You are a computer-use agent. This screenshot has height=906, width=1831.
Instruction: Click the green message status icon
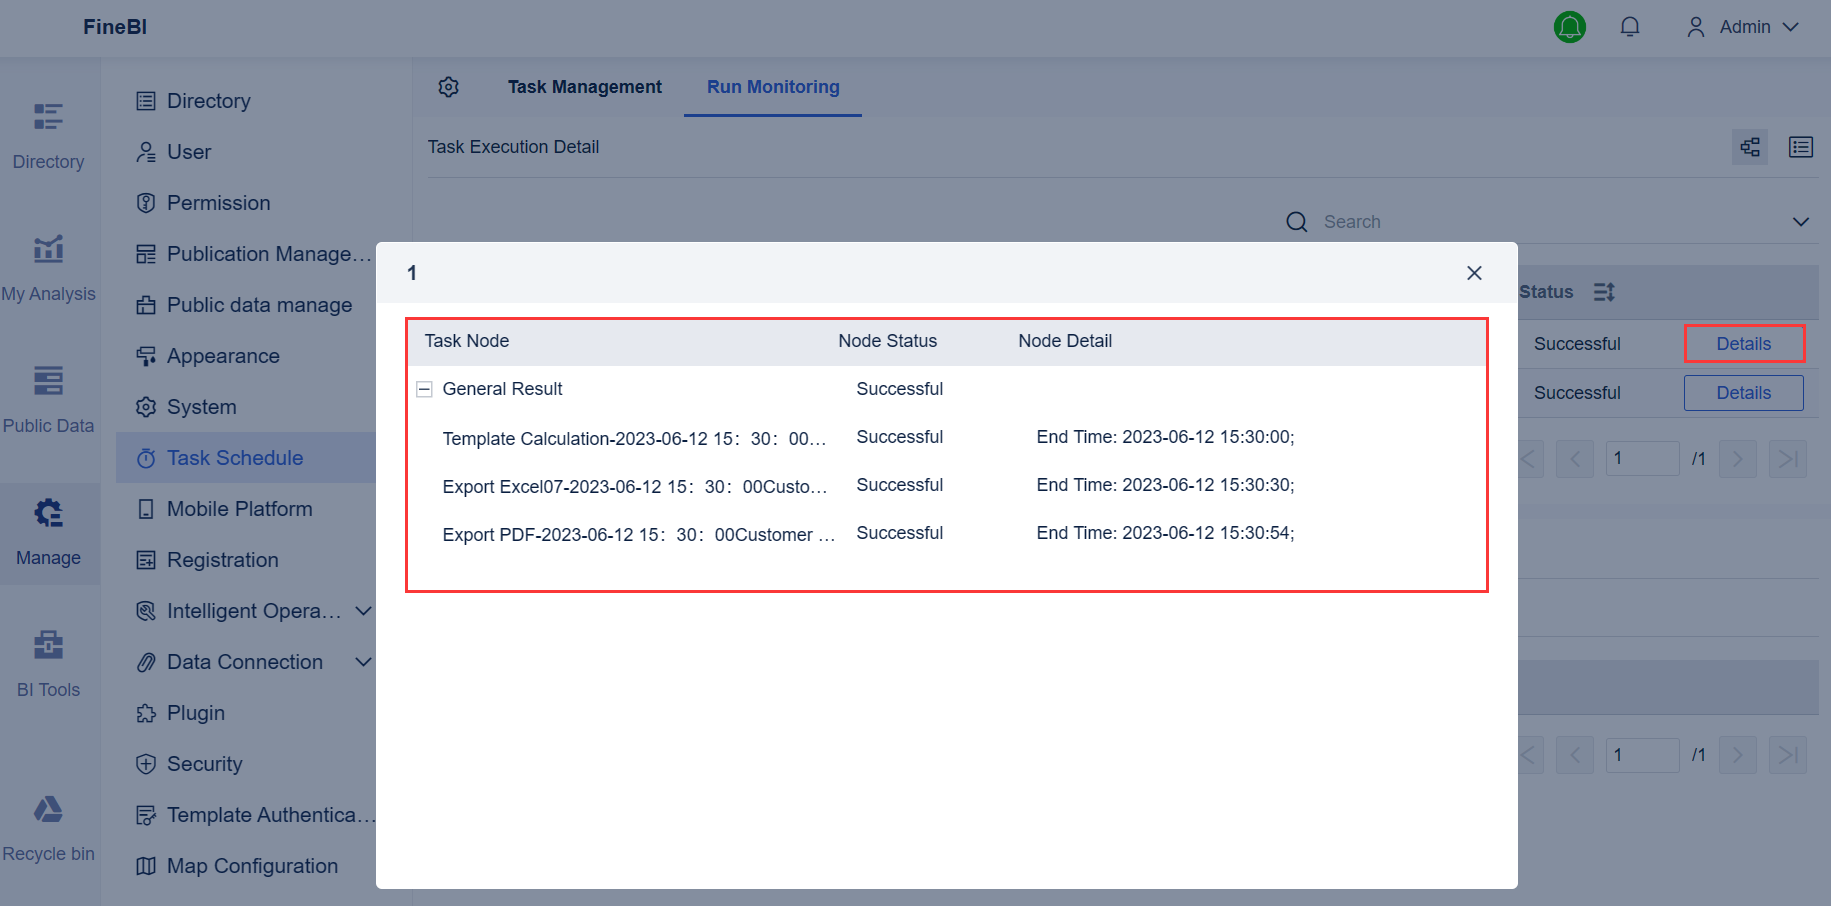point(1569,27)
